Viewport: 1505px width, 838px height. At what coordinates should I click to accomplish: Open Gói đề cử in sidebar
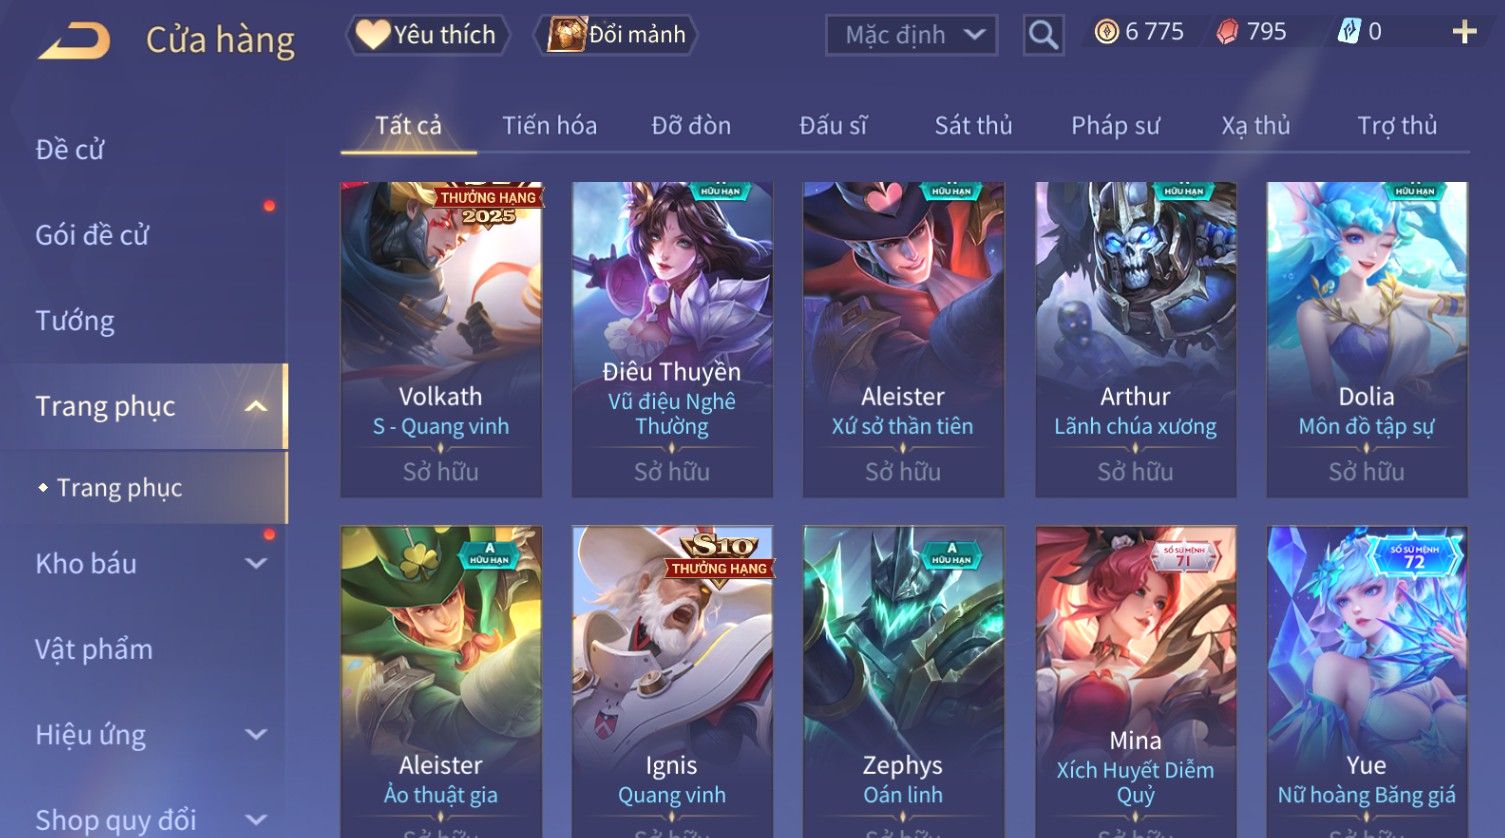point(92,235)
